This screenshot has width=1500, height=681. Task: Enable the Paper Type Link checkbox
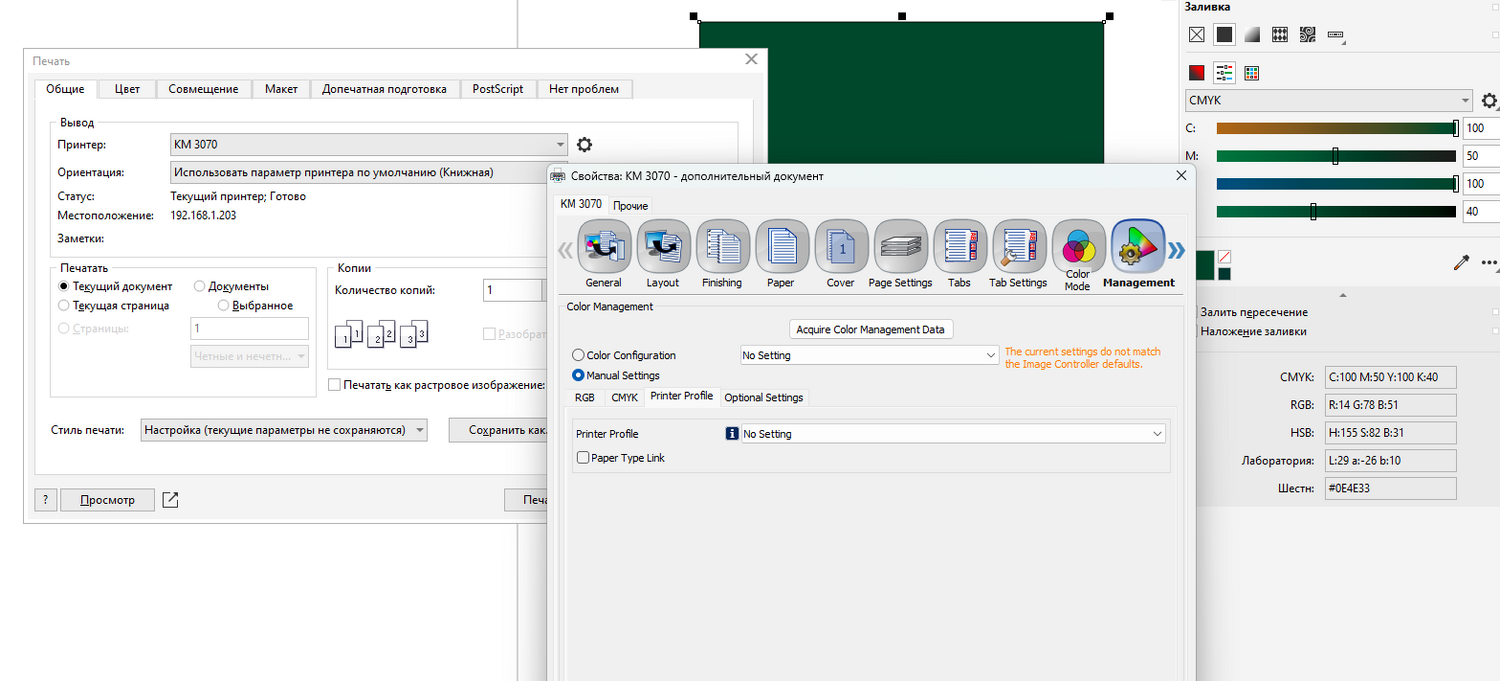(583, 458)
